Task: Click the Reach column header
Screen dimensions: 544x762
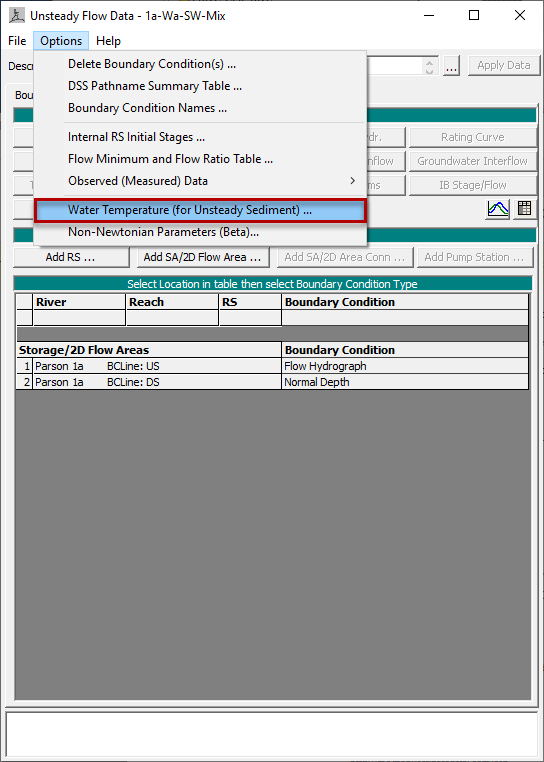Action: (172, 302)
